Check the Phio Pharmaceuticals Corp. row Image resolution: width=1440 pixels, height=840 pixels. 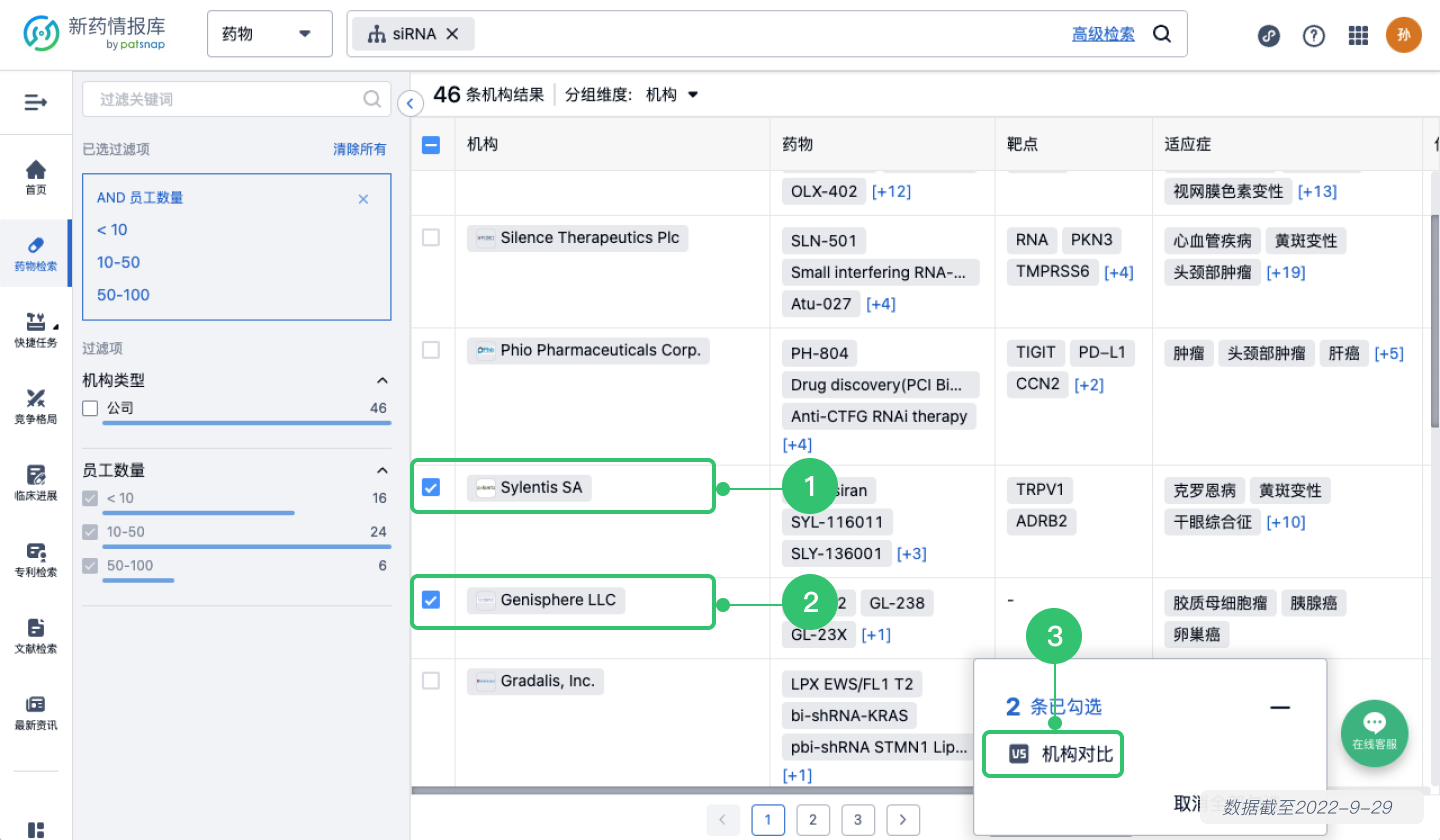tap(431, 350)
